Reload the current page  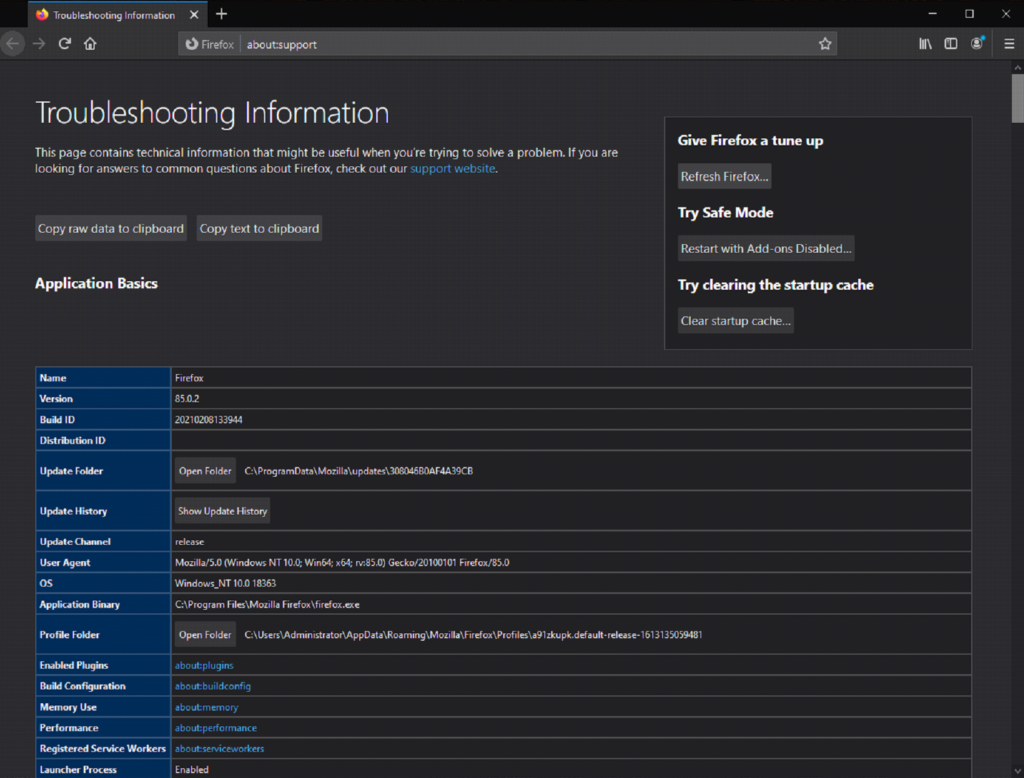point(65,44)
